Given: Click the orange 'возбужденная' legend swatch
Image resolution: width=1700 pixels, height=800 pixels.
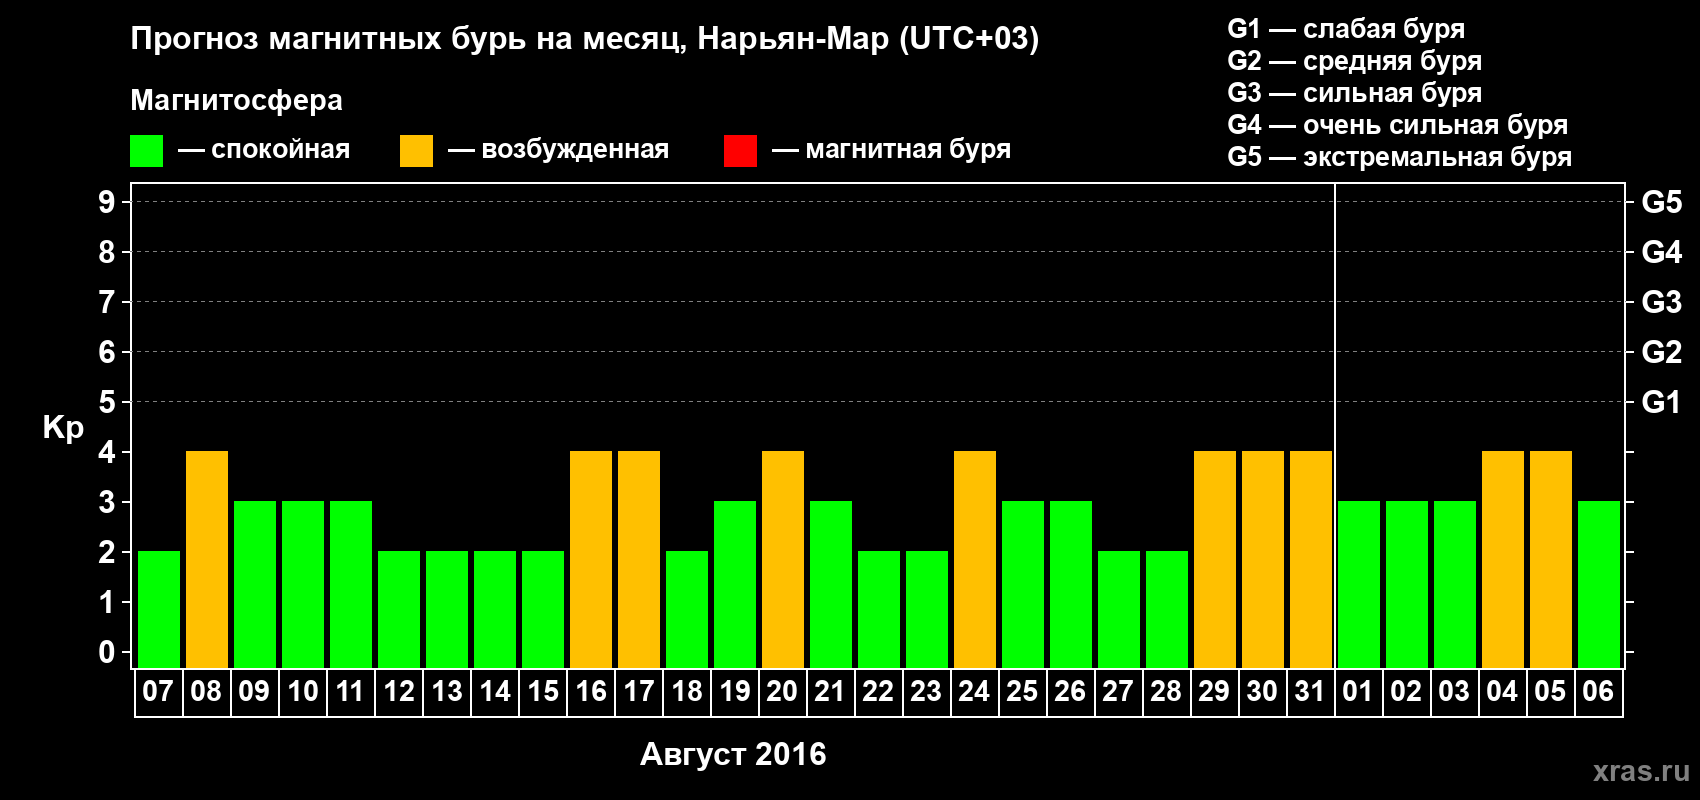Looking at the screenshot, I should pos(416,151).
